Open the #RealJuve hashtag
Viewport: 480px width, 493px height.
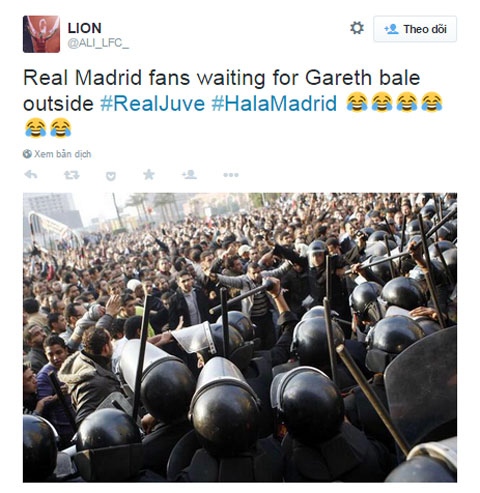coord(152,103)
